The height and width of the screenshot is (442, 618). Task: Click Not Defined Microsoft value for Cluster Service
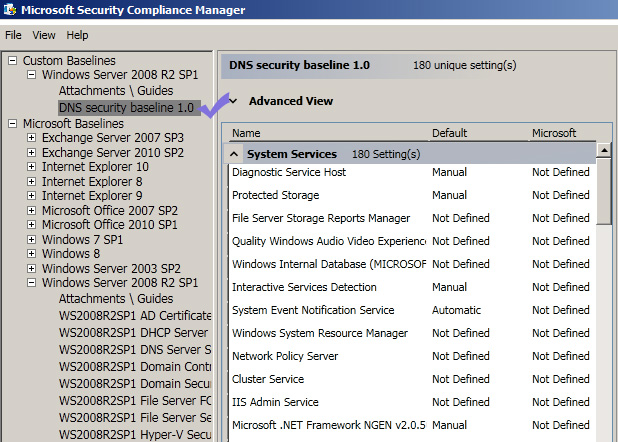(x=560, y=379)
